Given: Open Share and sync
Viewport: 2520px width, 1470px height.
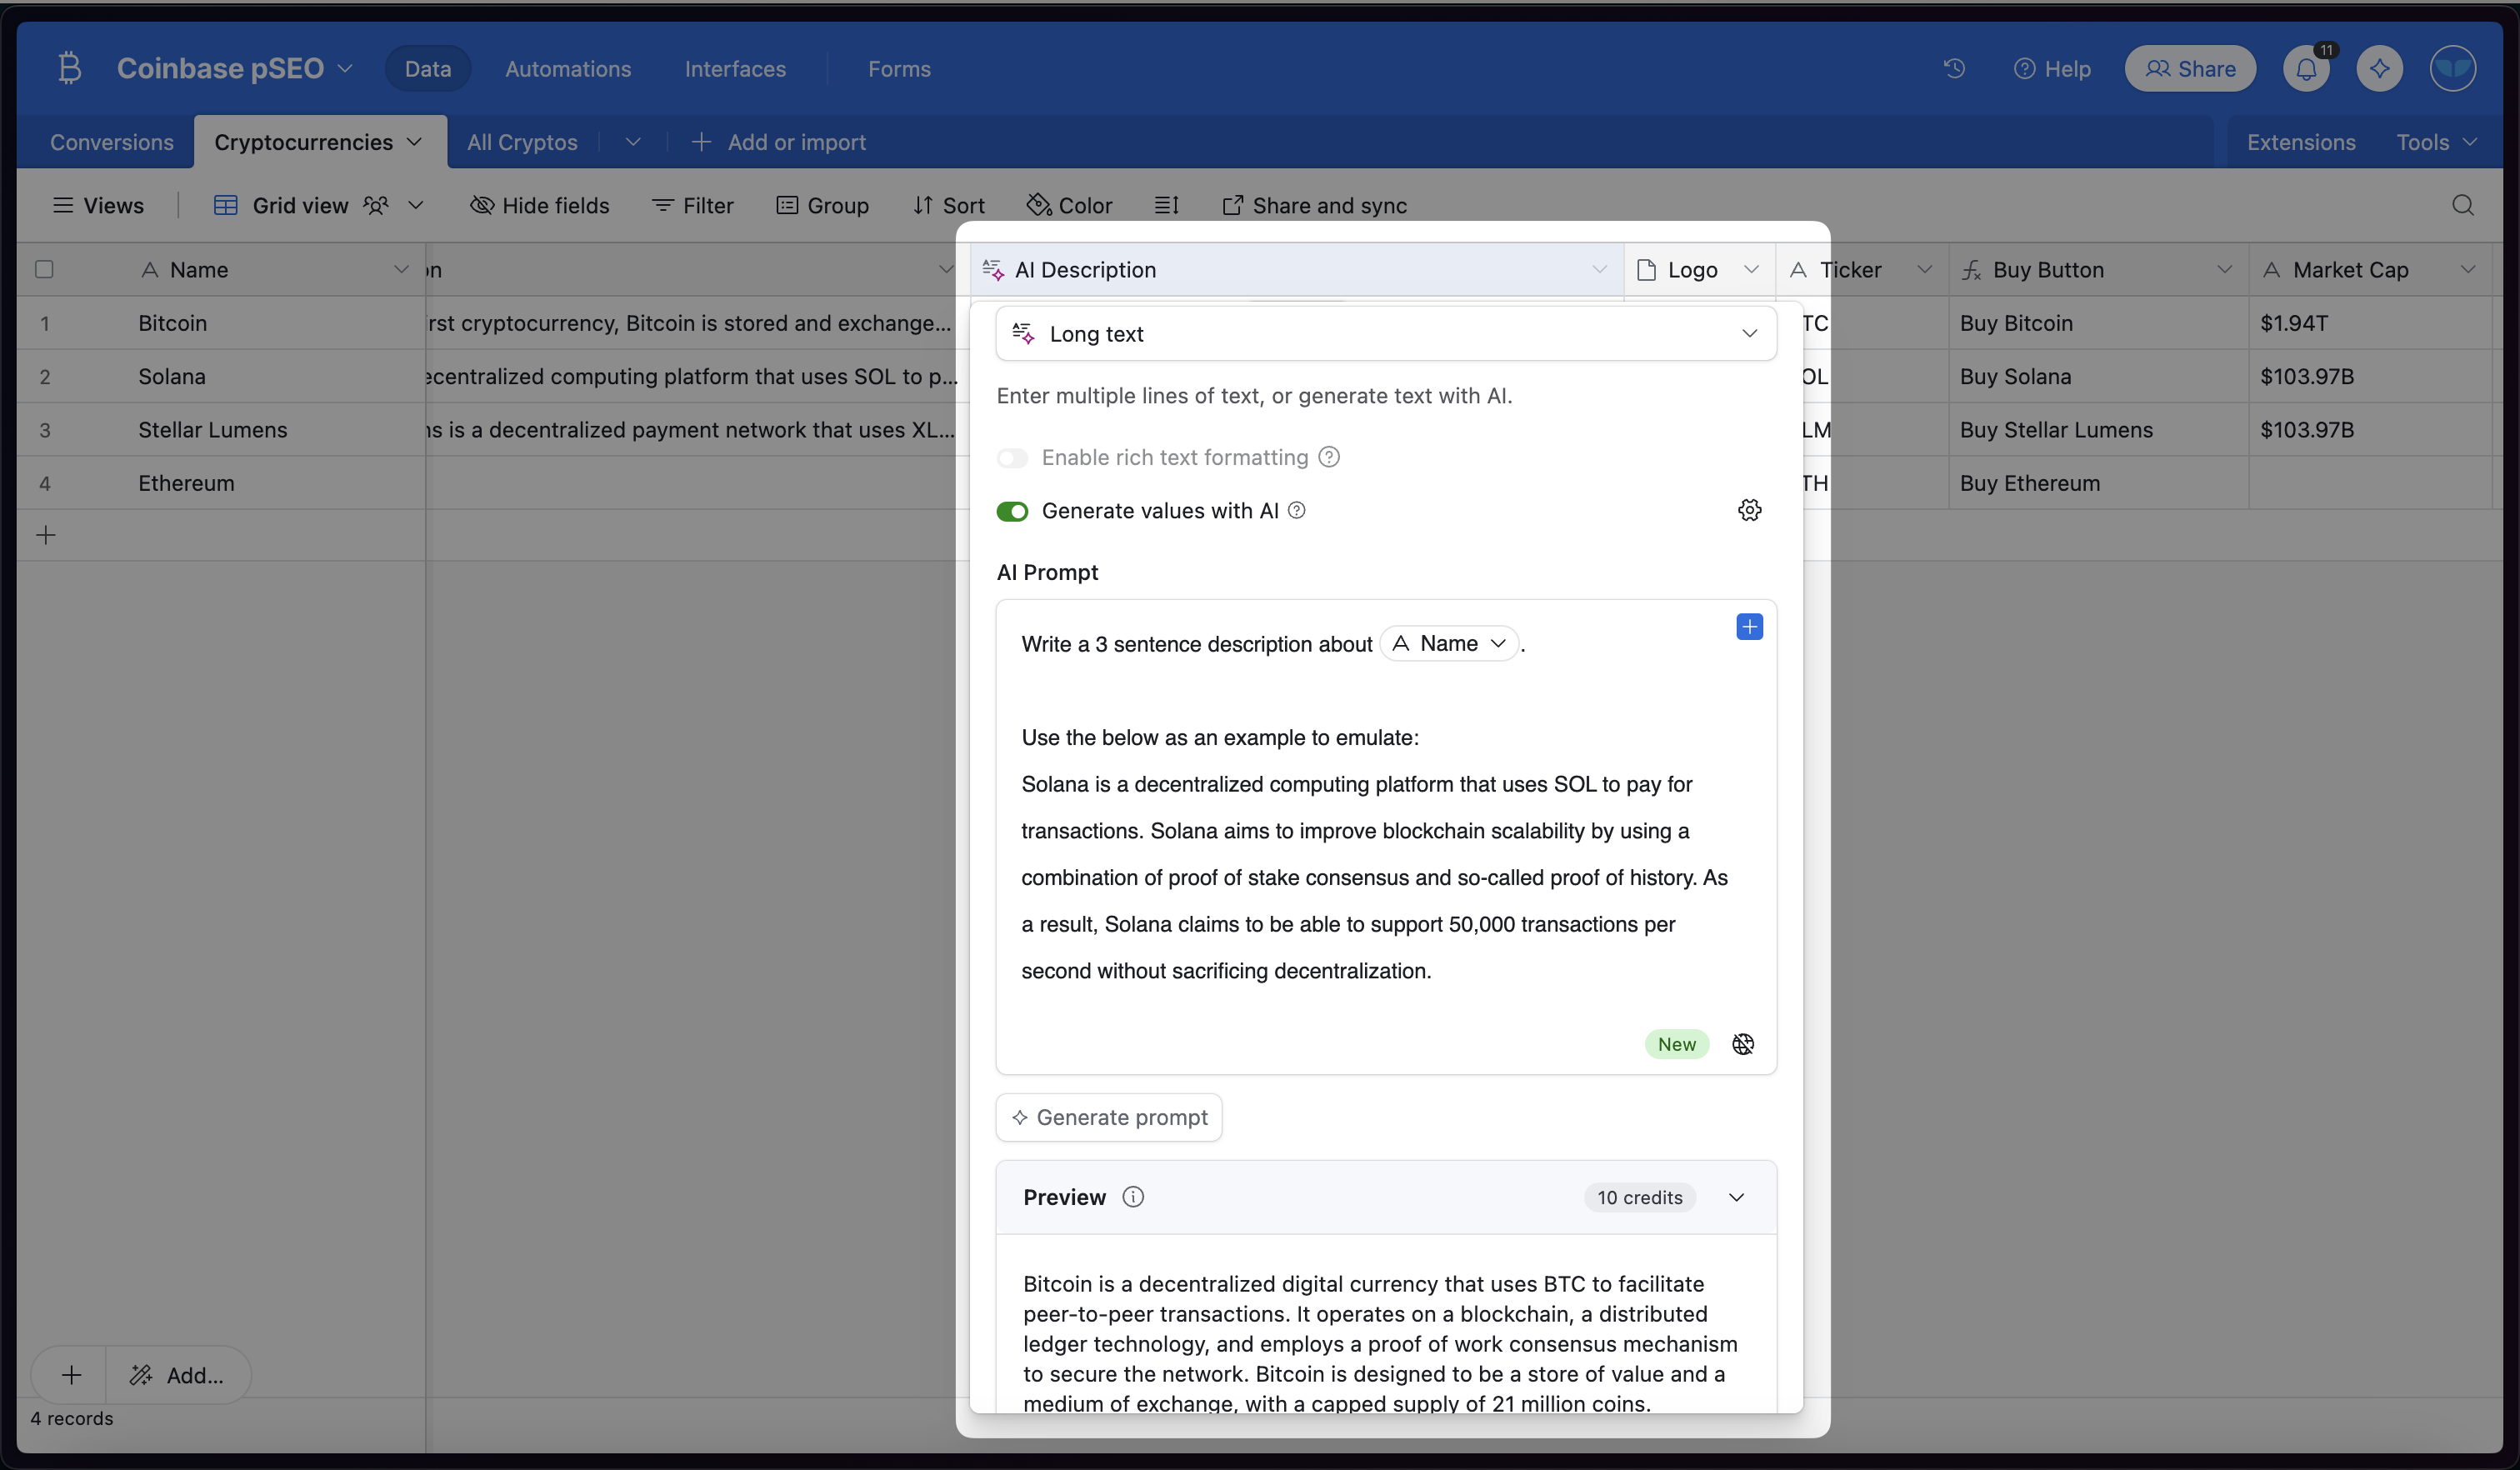Looking at the screenshot, I should click(1314, 205).
